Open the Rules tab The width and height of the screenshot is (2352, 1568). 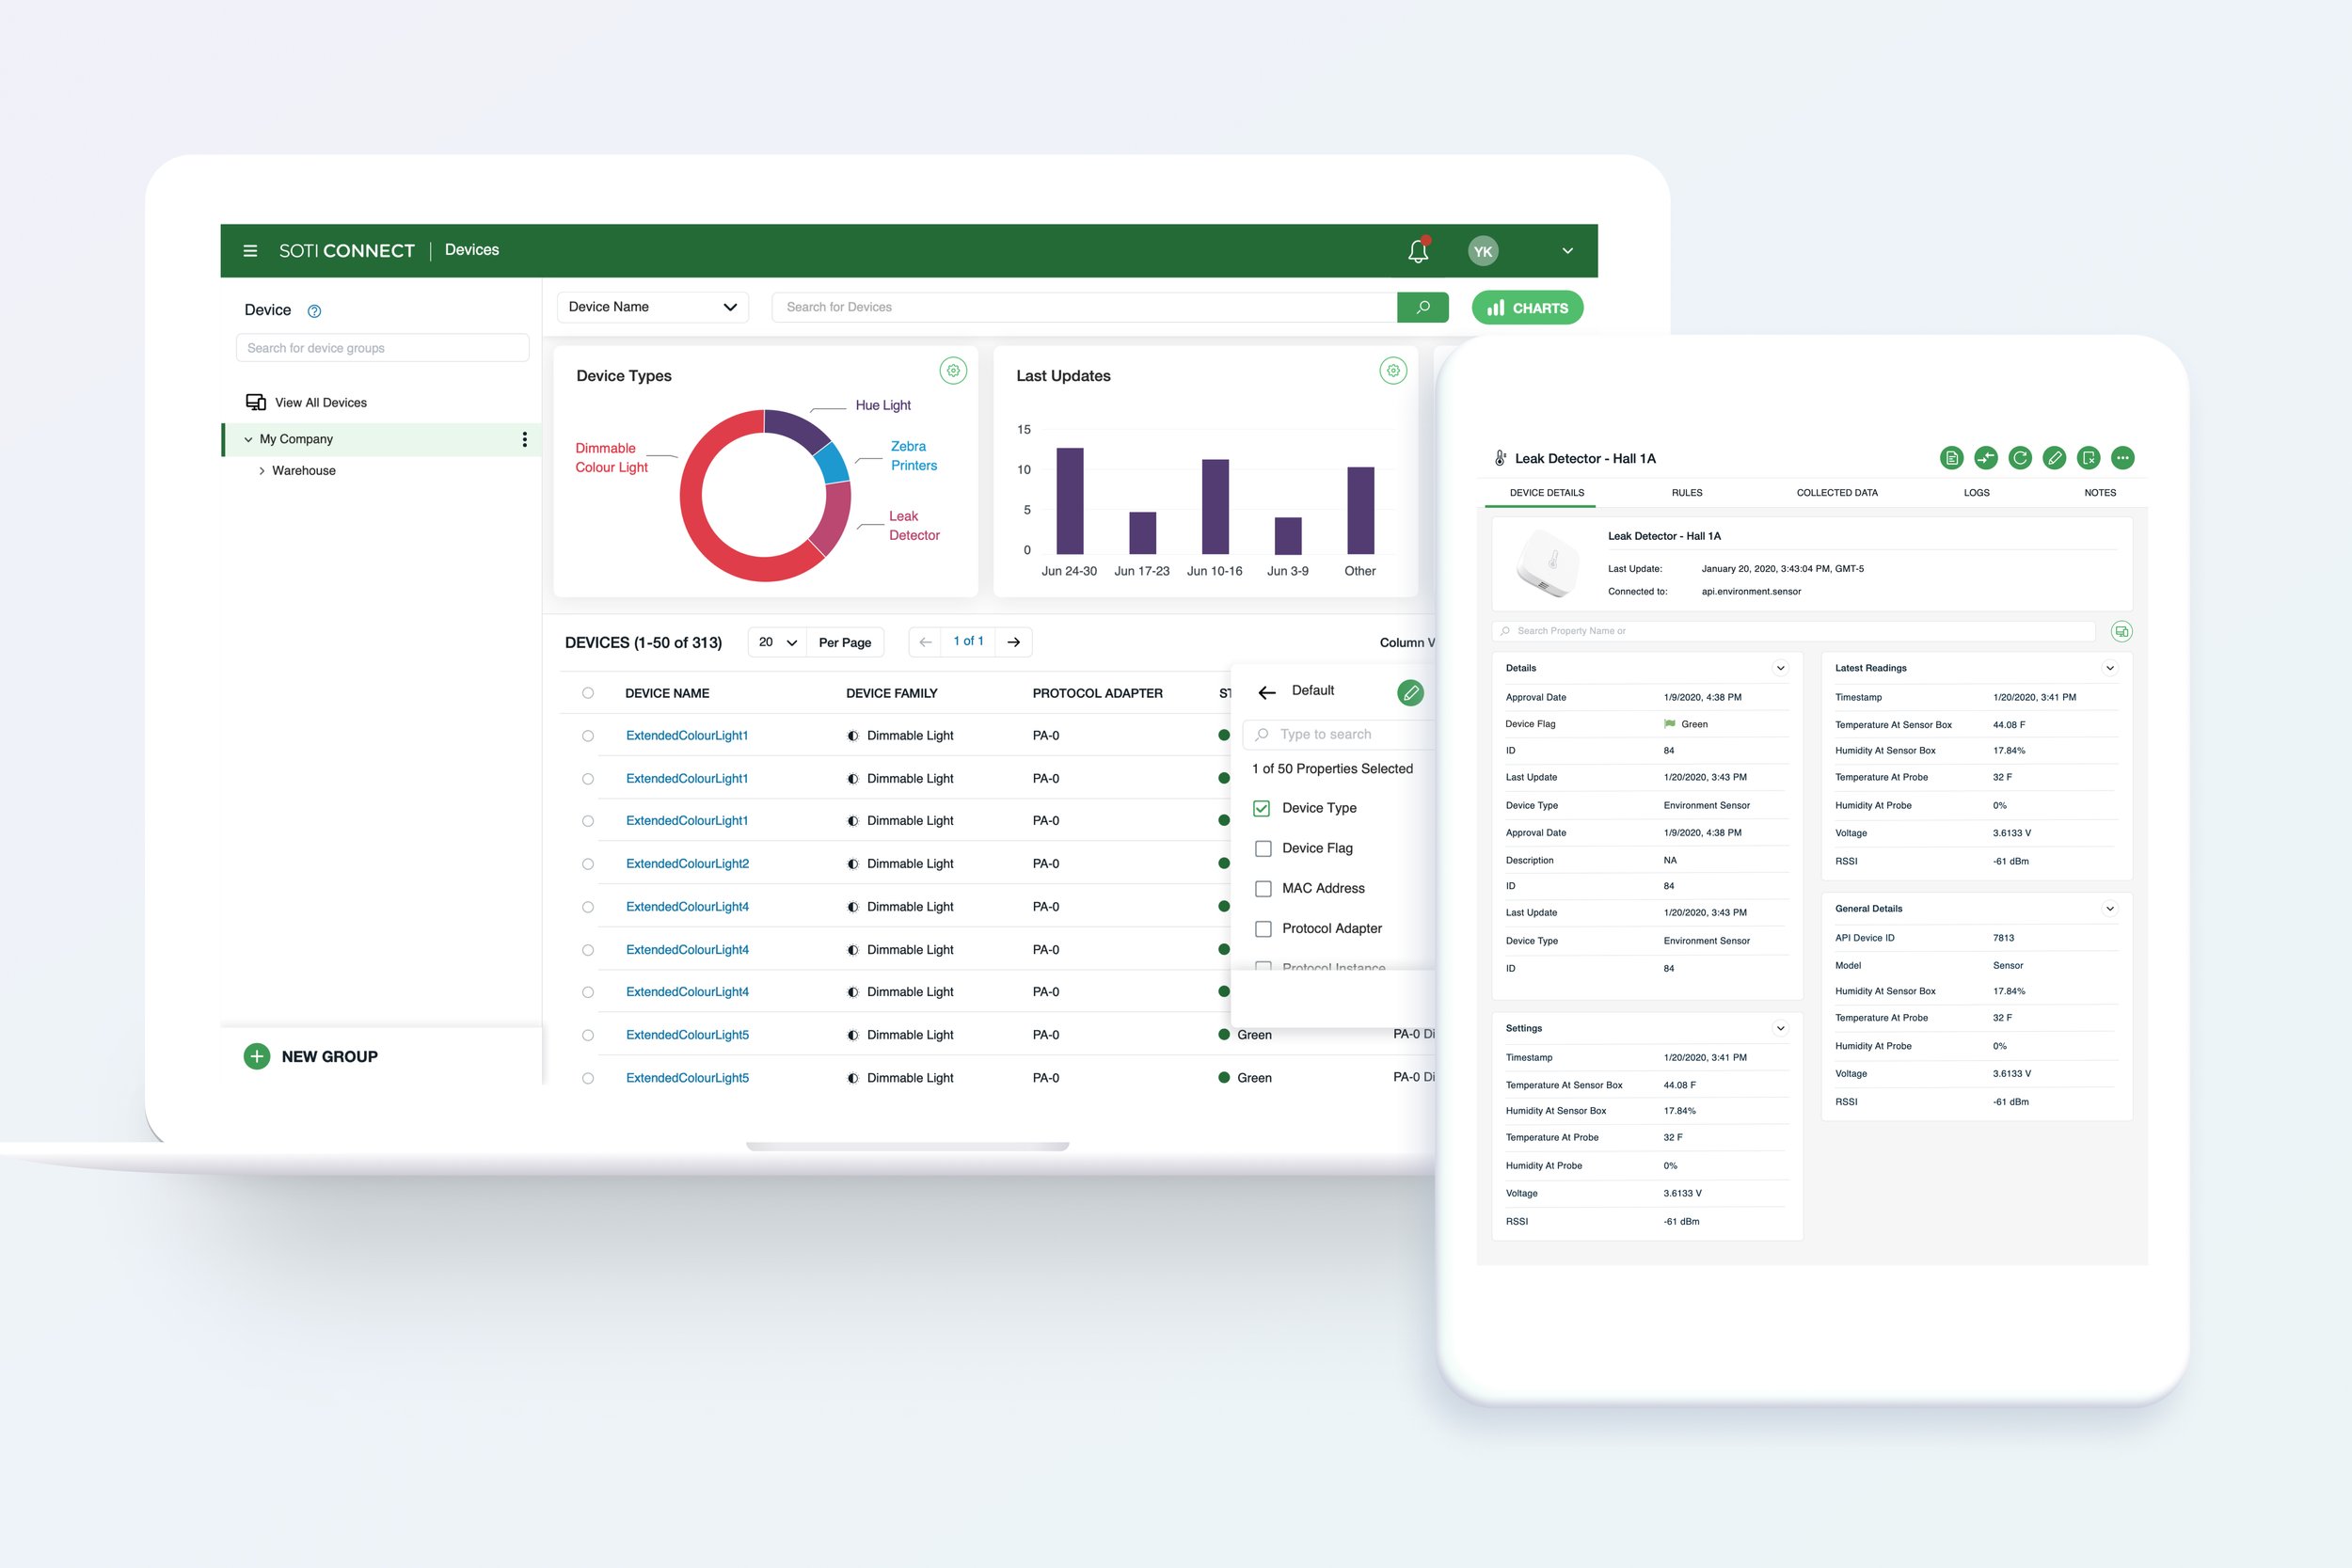[1686, 493]
